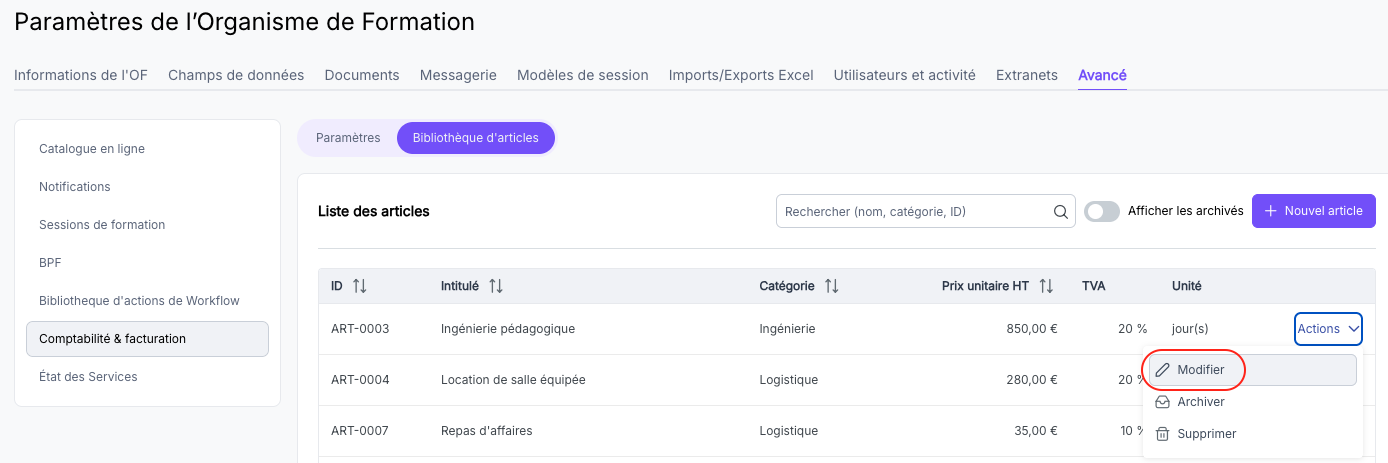Viewport: 1388px width, 463px height.
Task: Click the 280,00 € price cell
Action: pos(1032,380)
